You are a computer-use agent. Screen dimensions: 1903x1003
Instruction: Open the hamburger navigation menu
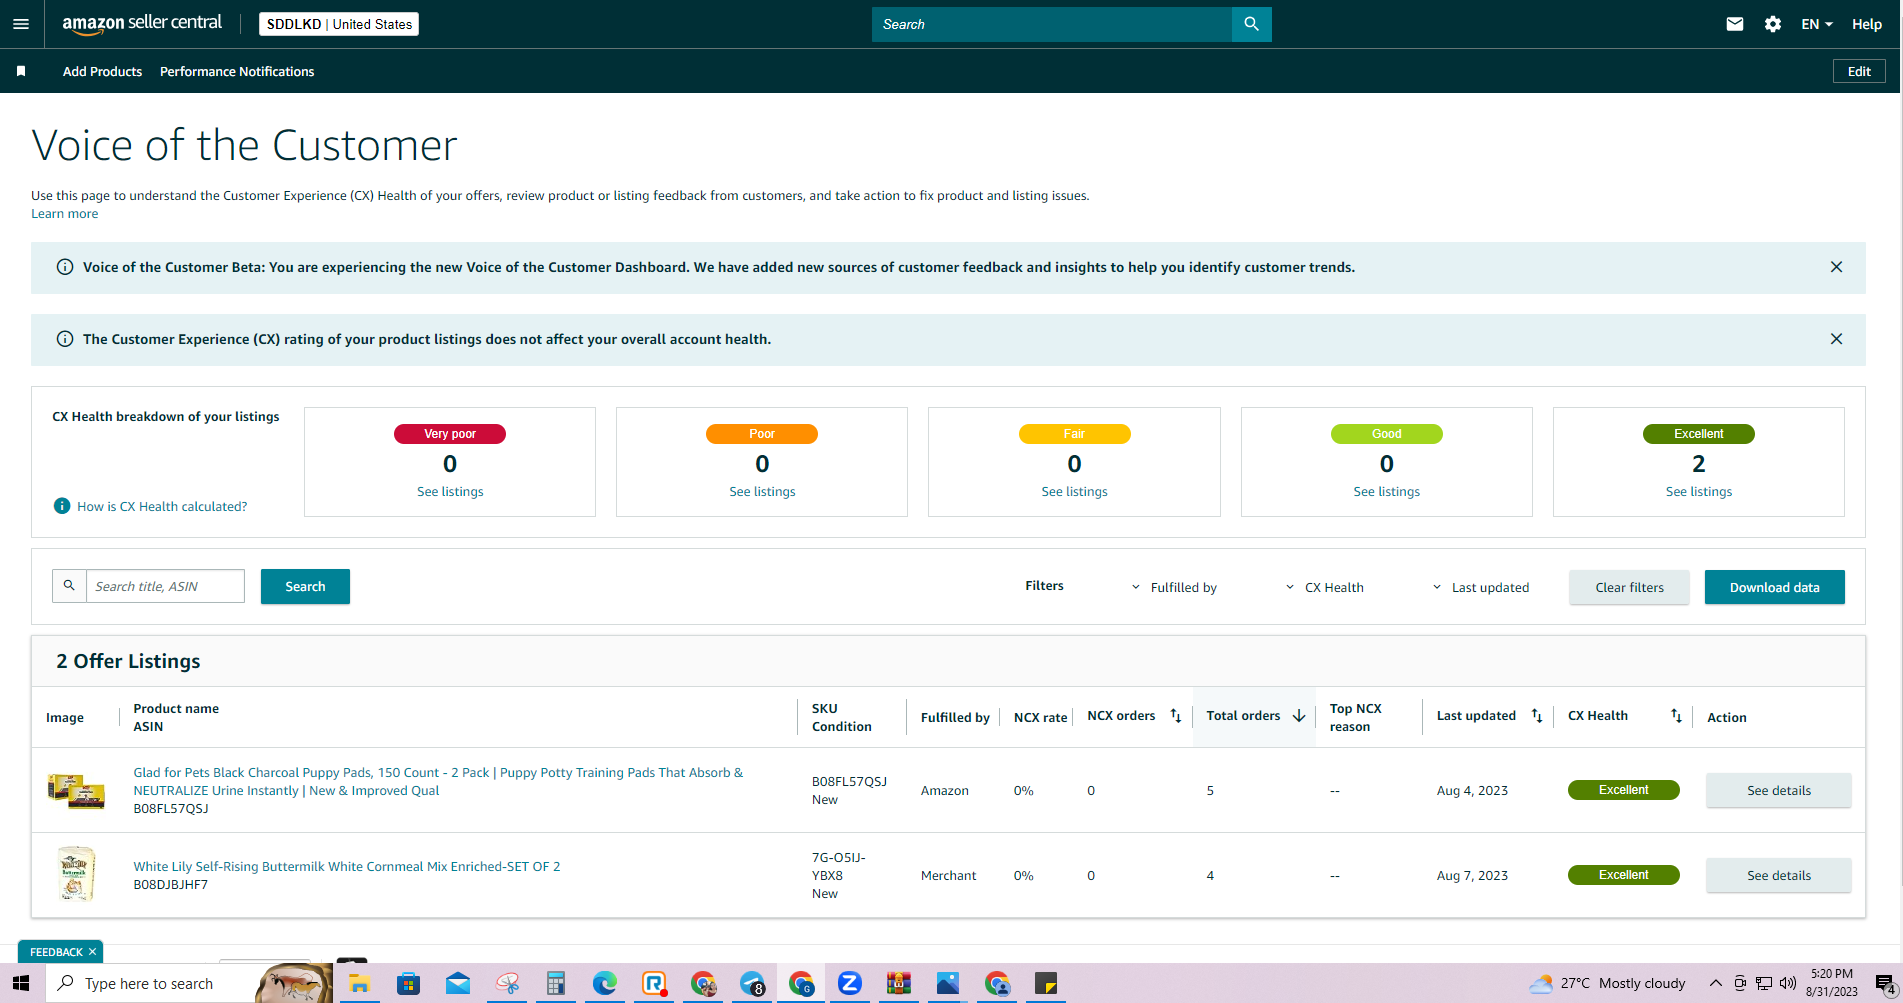pyautogui.click(x=21, y=24)
